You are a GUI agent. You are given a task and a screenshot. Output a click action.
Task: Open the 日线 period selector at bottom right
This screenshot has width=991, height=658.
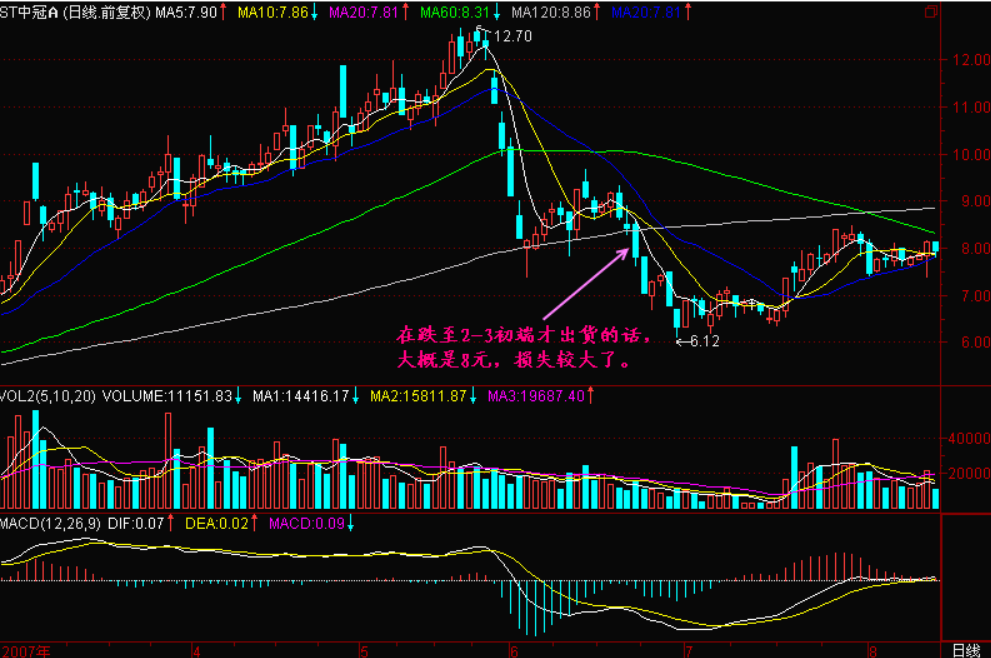[x=964, y=650]
